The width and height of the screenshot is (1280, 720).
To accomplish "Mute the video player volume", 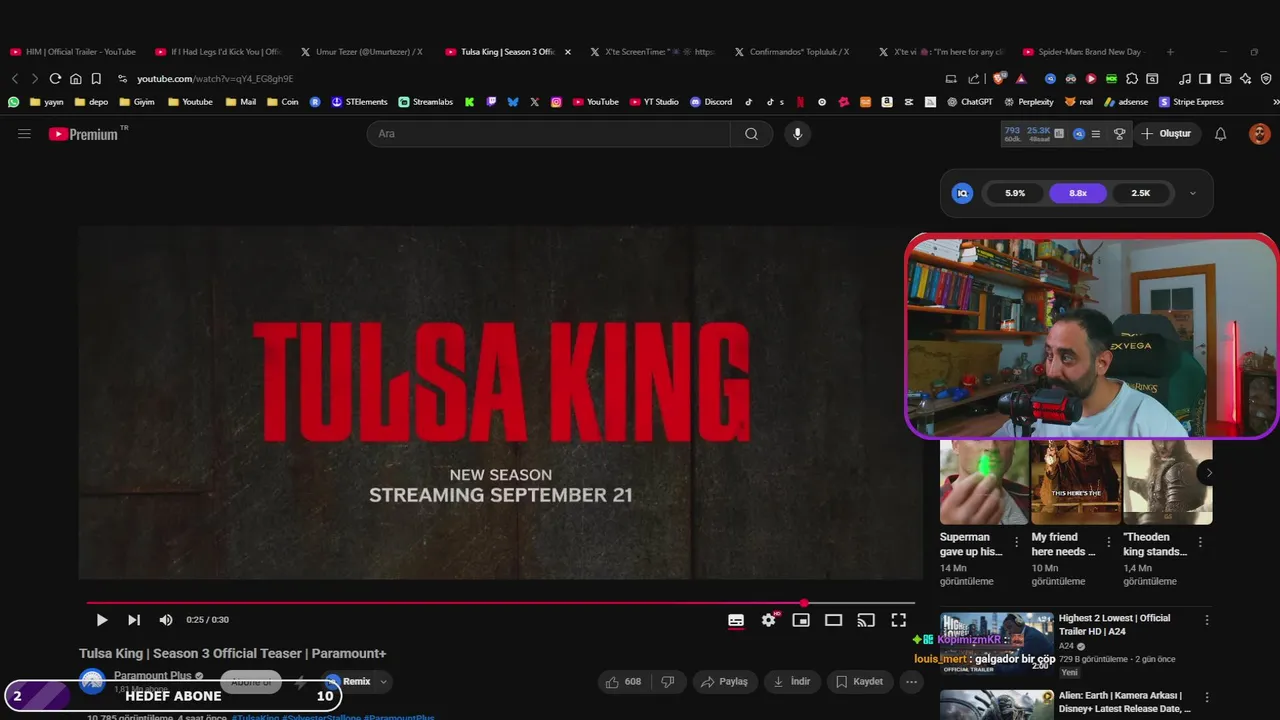I will [166, 620].
